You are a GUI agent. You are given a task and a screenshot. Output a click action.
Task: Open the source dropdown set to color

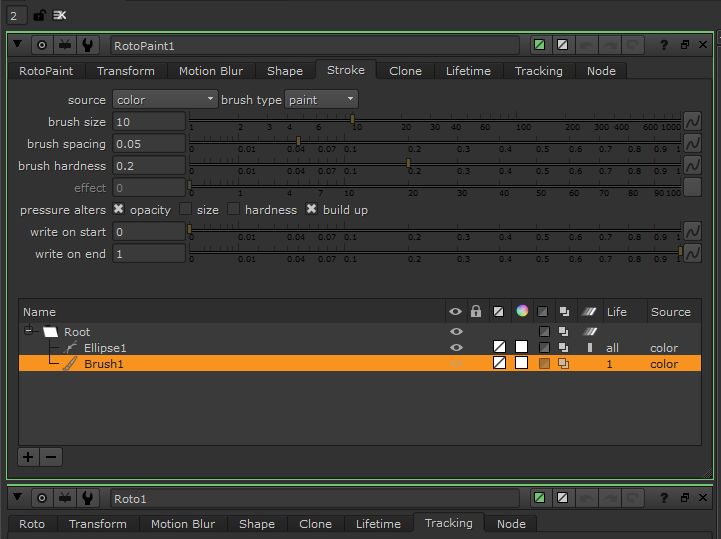click(165, 99)
